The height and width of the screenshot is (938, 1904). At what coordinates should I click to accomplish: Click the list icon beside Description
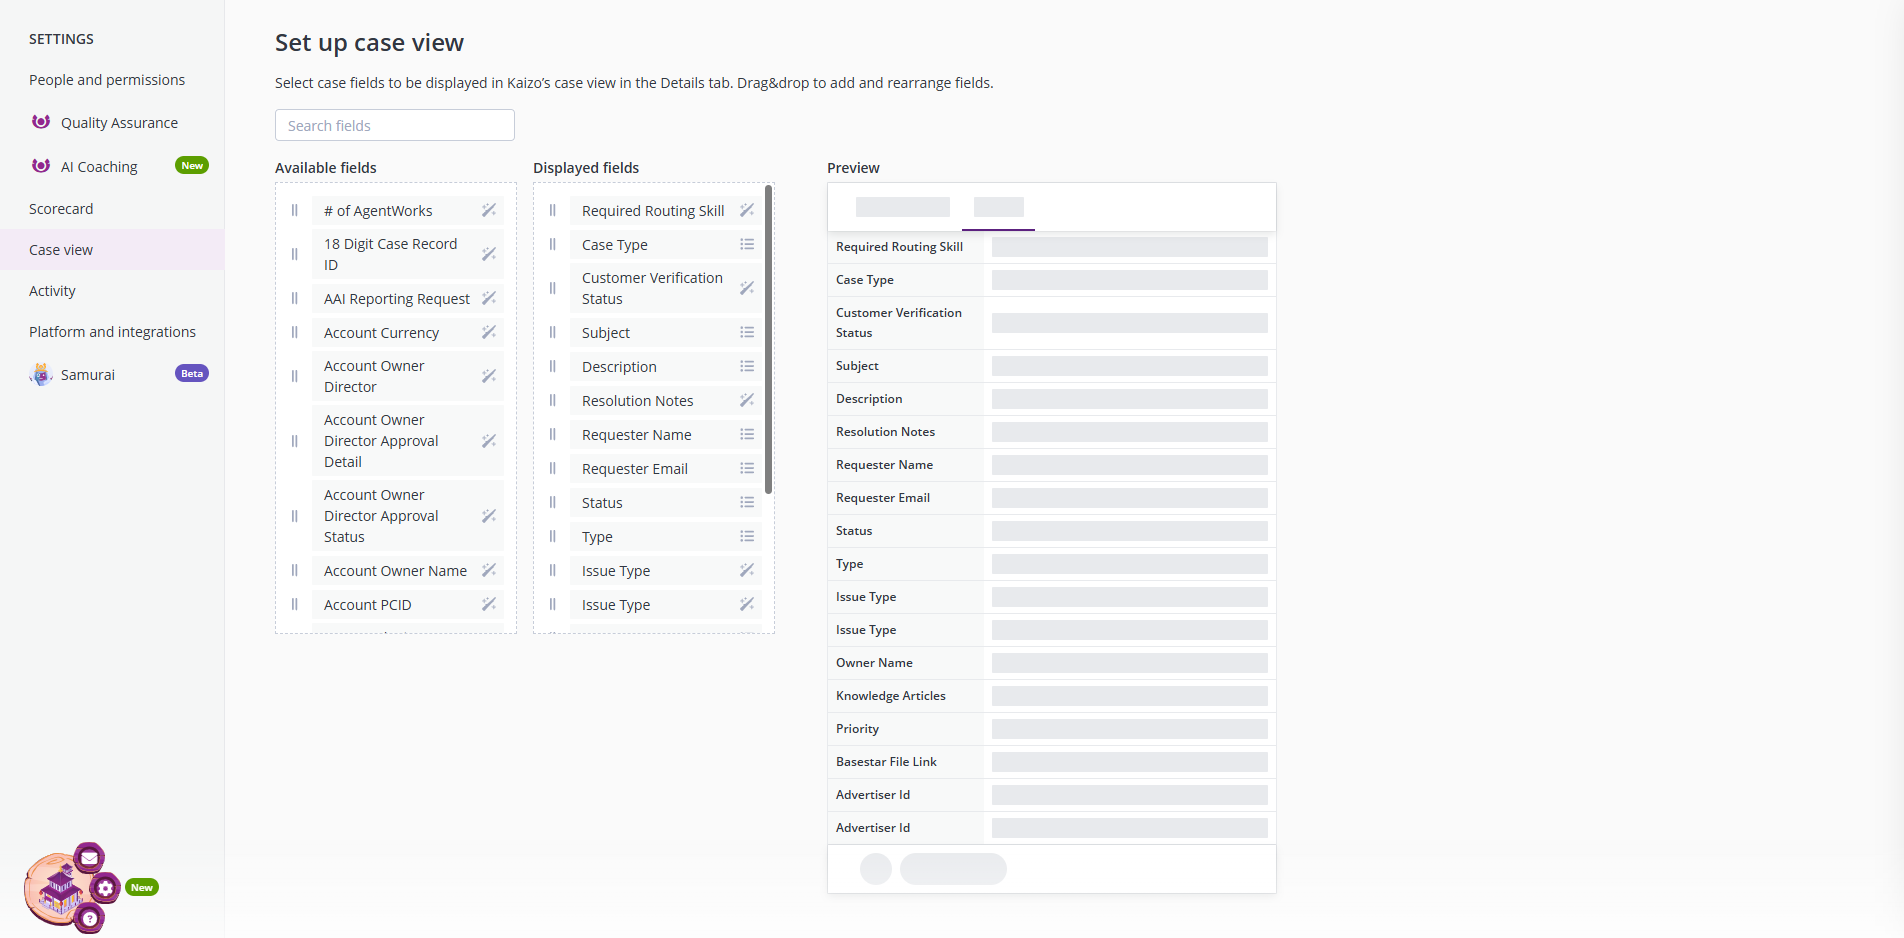pyautogui.click(x=747, y=366)
